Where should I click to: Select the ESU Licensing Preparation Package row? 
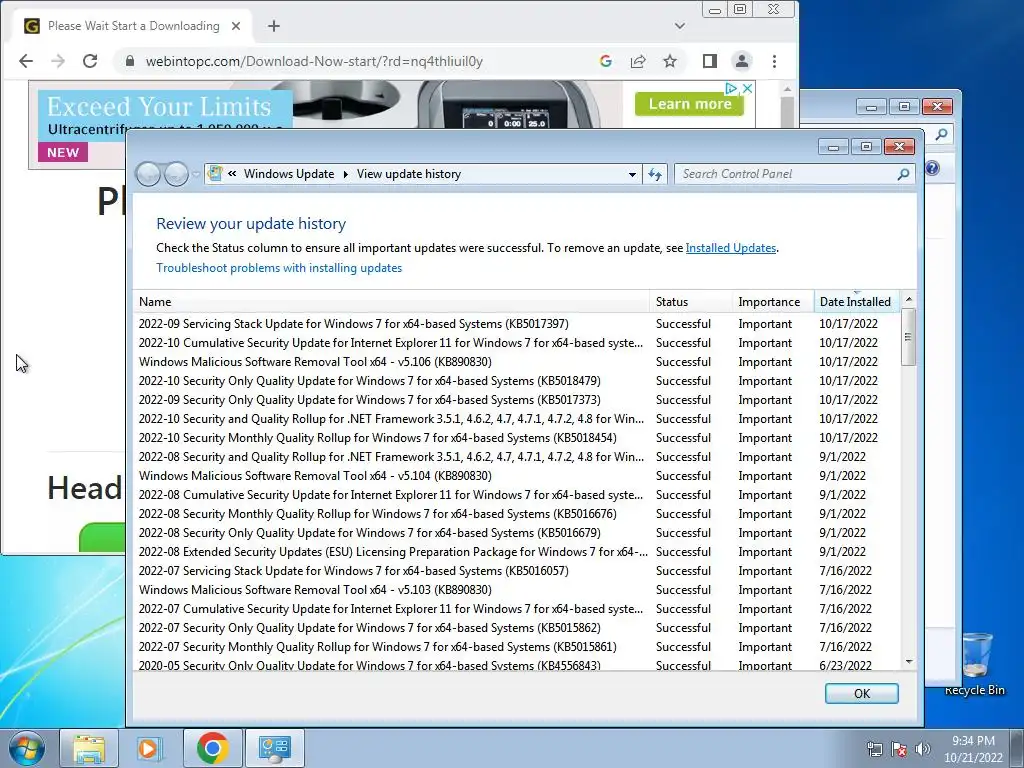tap(516, 552)
